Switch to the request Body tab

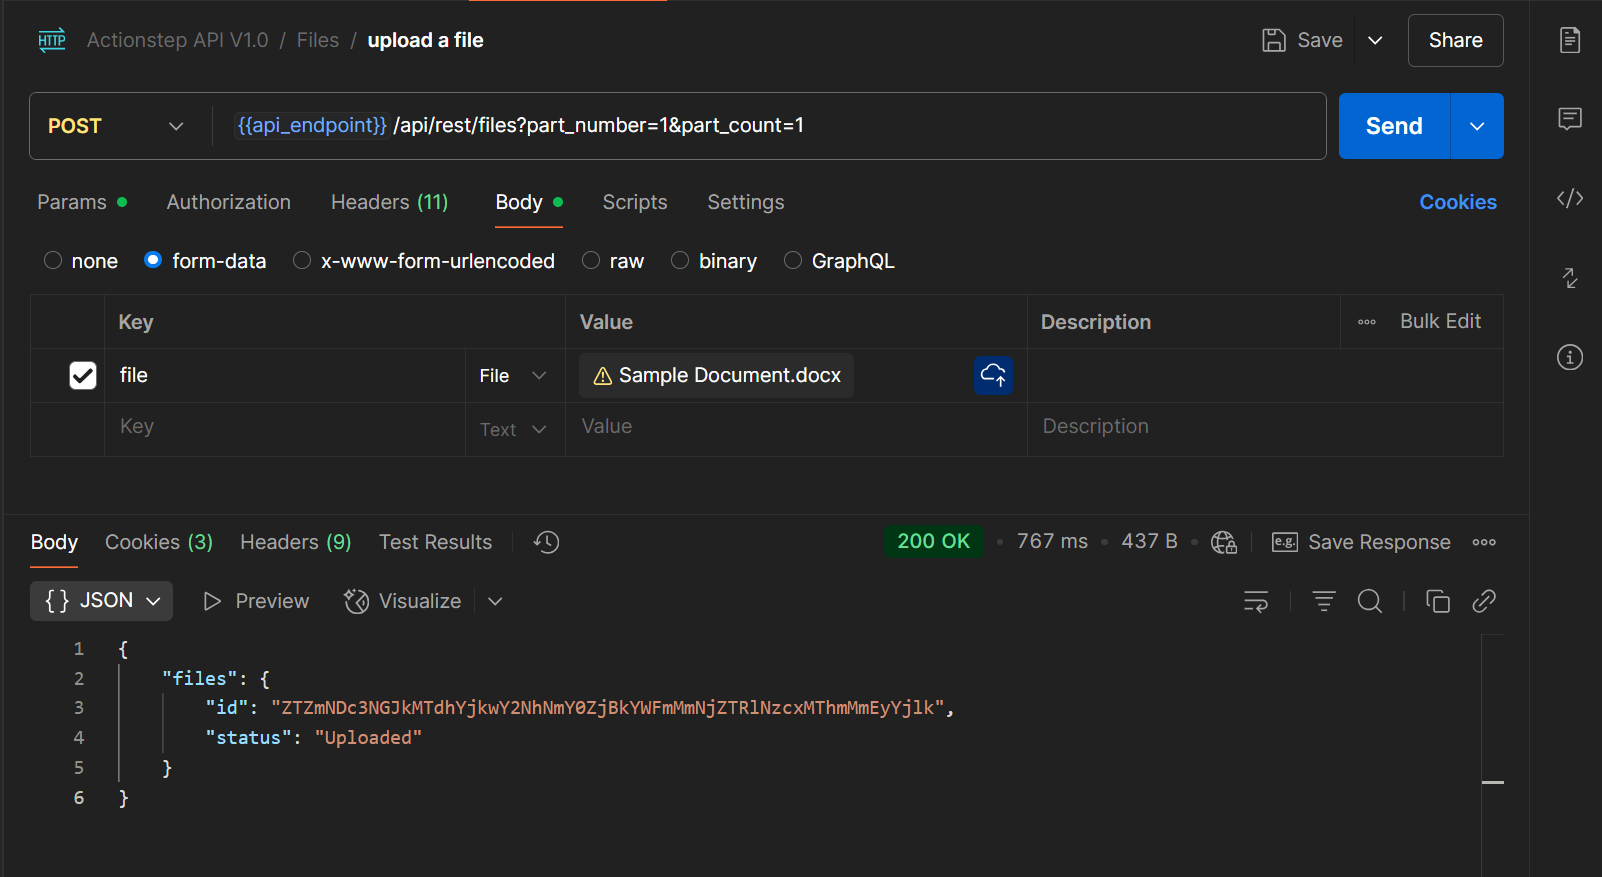click(529, 202)
